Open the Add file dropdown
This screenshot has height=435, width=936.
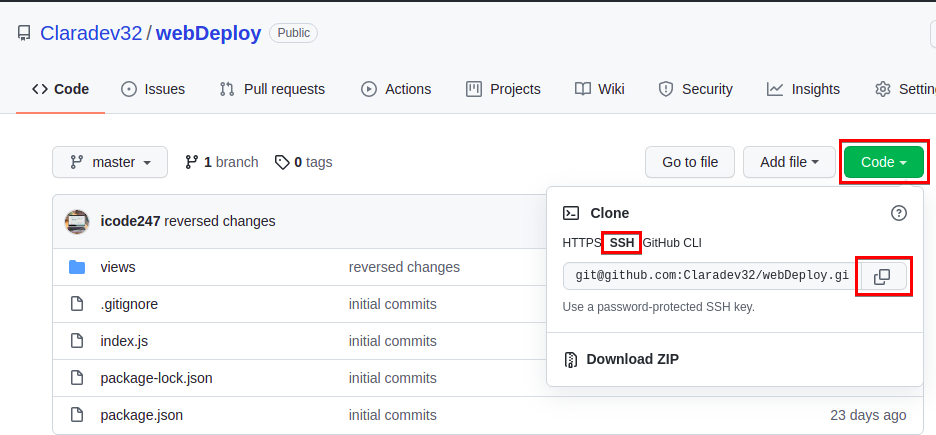789,162
